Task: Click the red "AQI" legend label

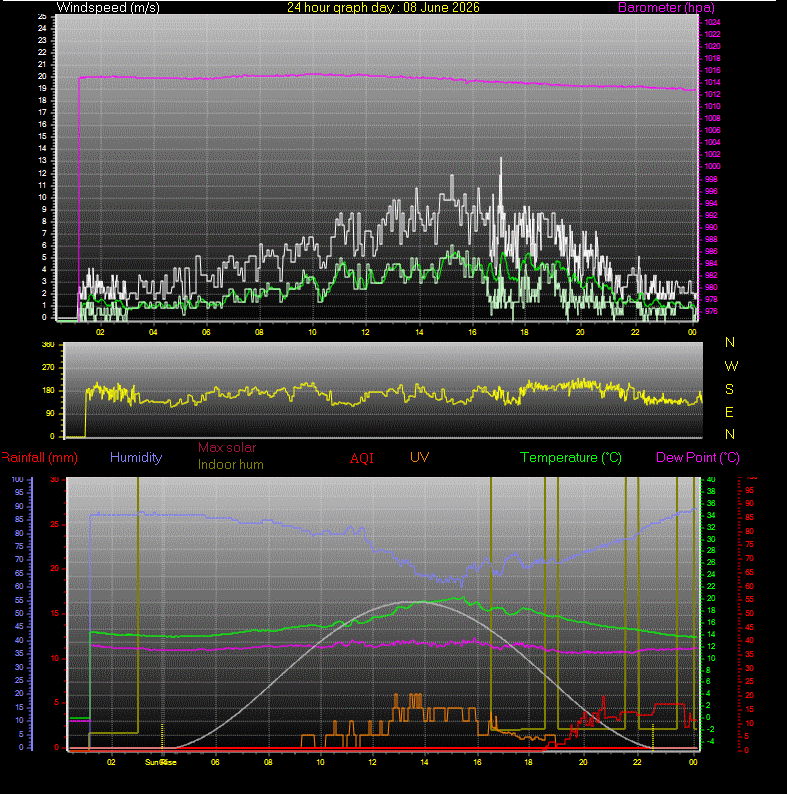Action: coord(362,459)
